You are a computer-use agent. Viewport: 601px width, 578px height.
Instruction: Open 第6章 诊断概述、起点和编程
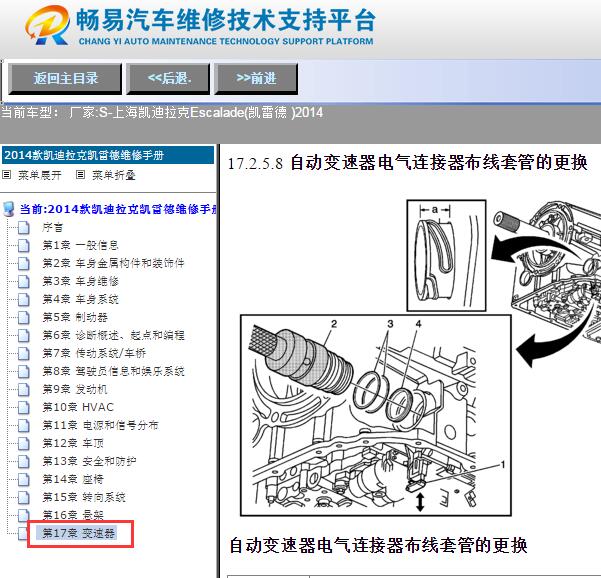pyautogui.click(x=113, y=335)
